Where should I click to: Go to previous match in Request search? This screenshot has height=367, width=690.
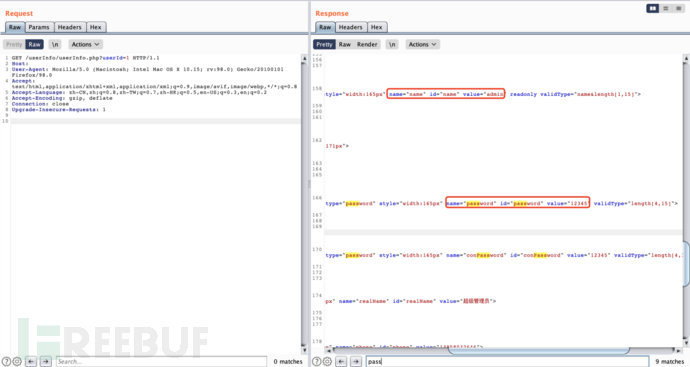coord(31,362)
